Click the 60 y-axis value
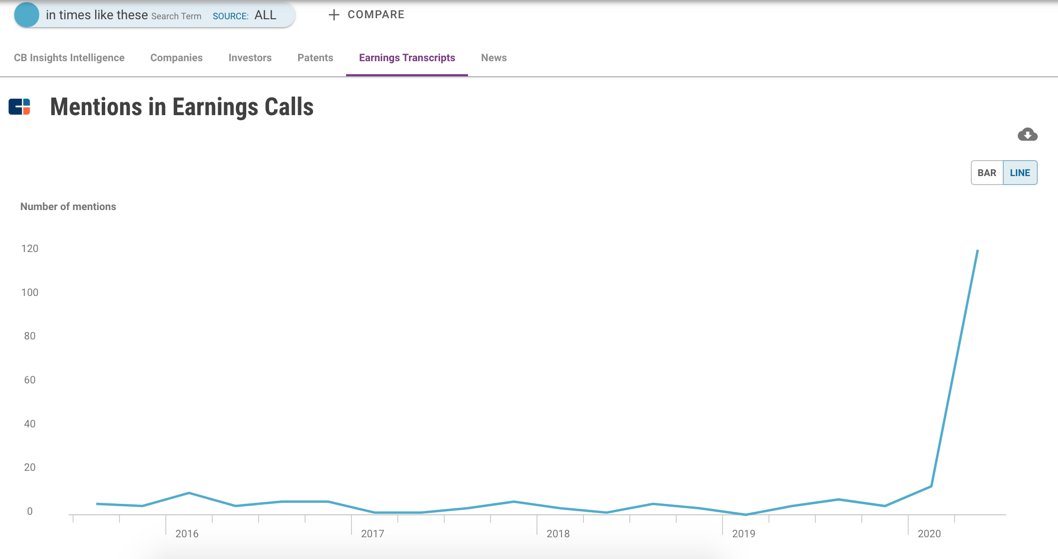1058x559 pixels. tap(30, 380)
